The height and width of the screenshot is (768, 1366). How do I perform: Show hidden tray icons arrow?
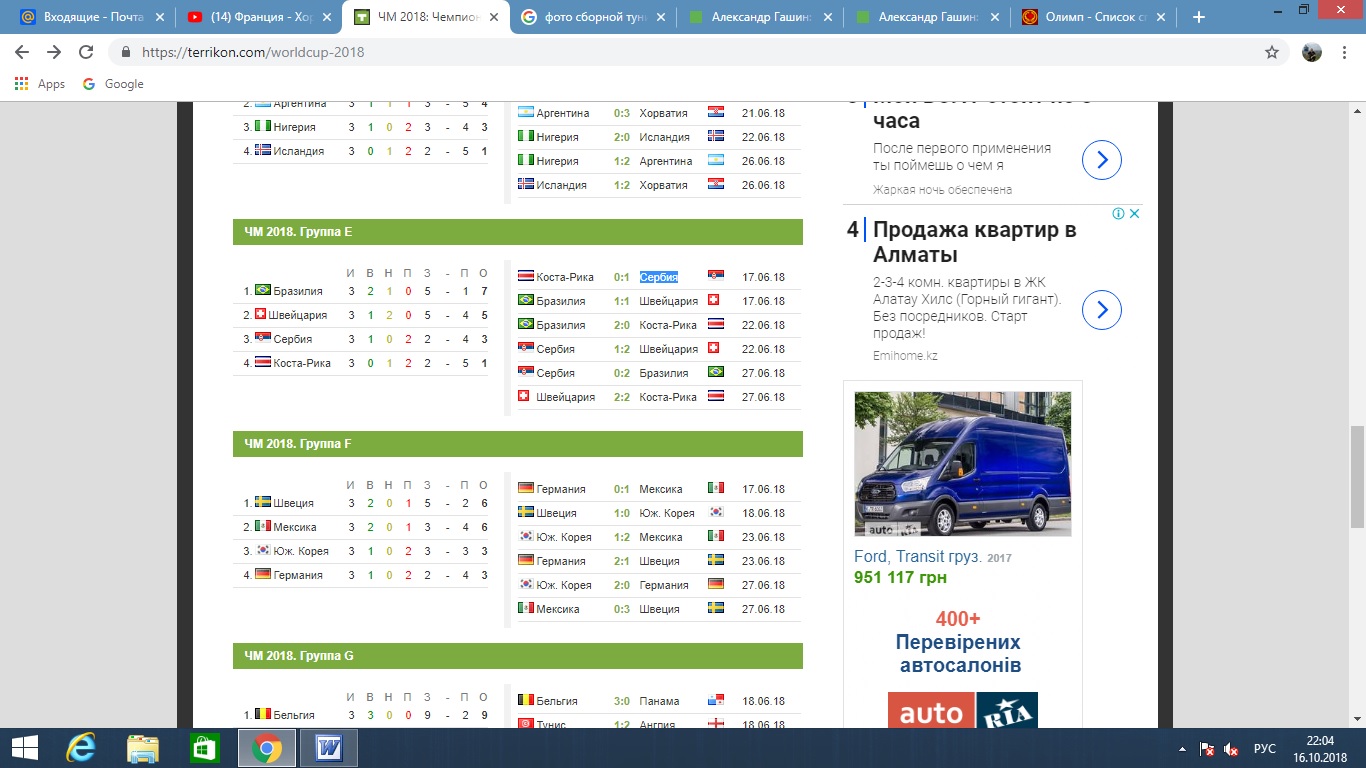click(1183, 749)
